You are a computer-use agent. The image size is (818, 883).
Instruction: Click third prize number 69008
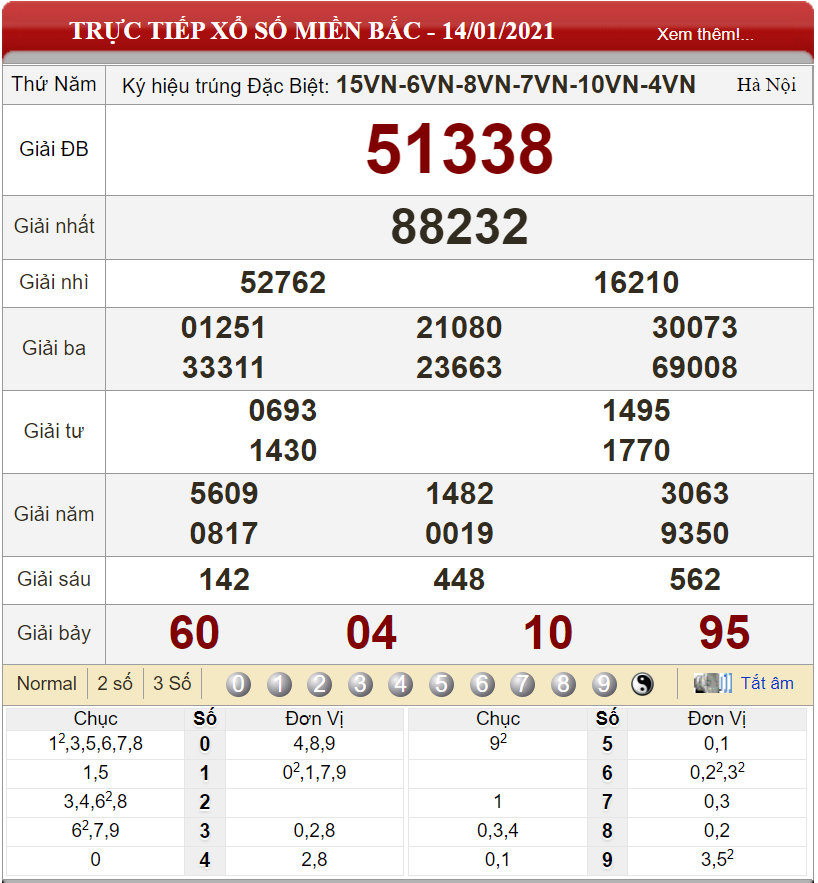click(695, 368)
